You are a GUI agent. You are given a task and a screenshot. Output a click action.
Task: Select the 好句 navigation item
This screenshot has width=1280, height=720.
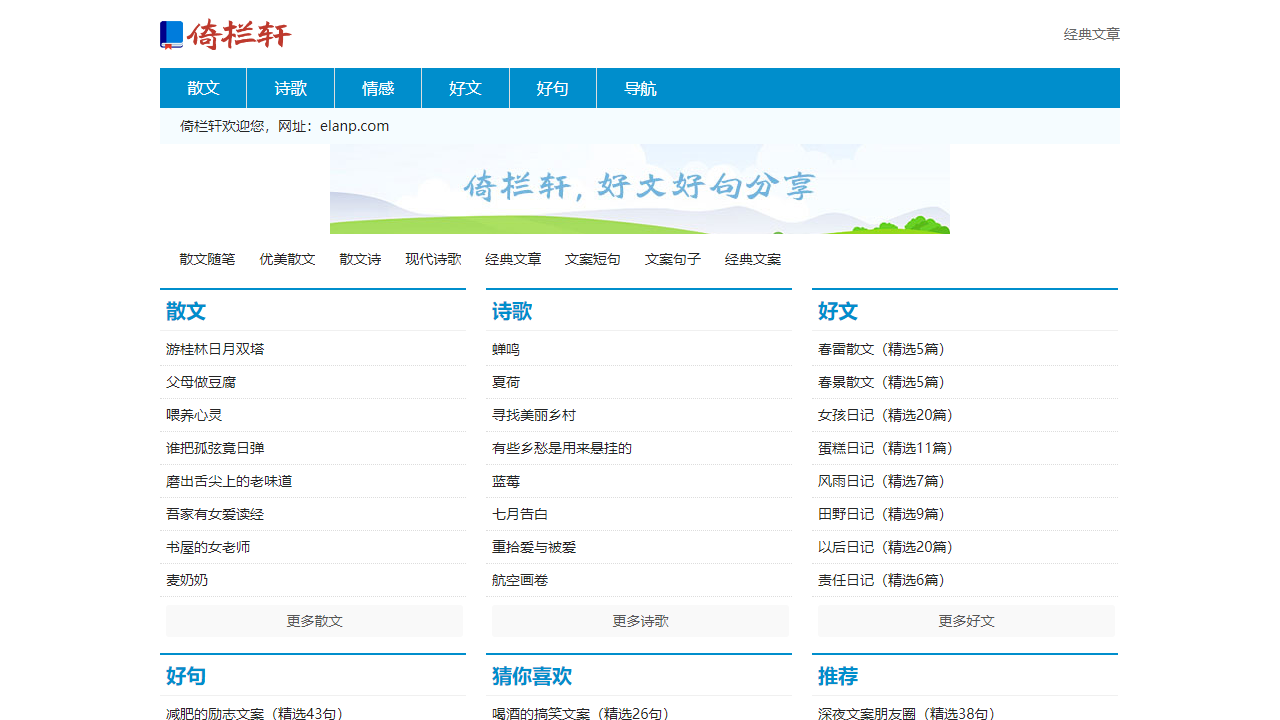coord(552,88)
